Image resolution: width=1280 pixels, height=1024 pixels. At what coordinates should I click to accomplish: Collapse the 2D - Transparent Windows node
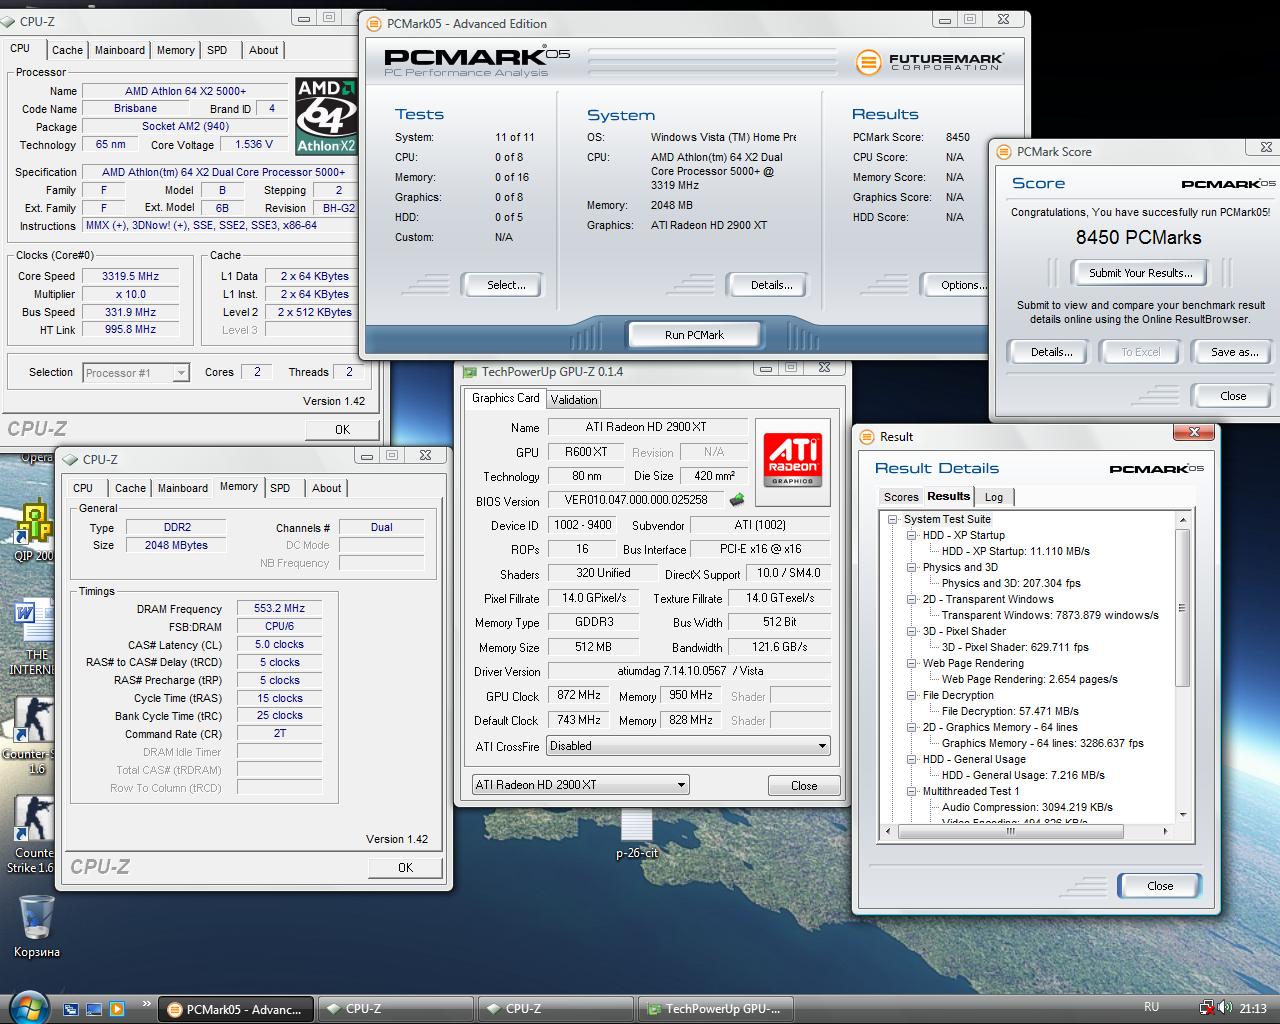(x=912, y=599)
